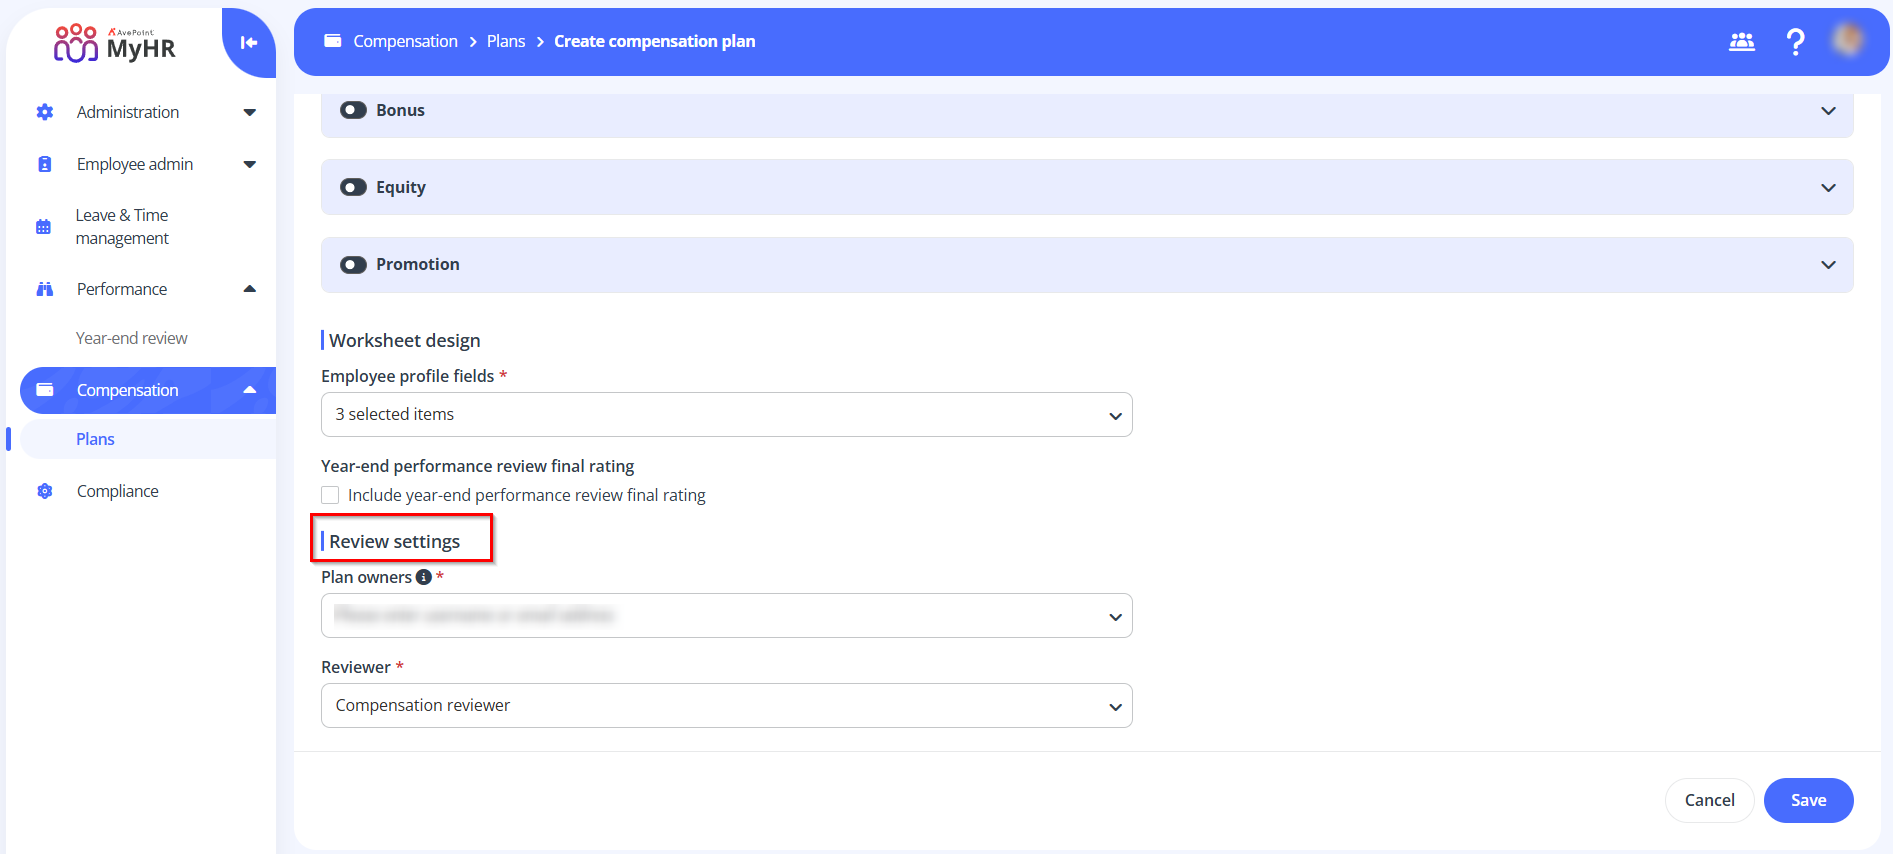Image resolution: width=1893 pixels, height=854 pixels.
Task: Expand the Employee admin menu arrow
Action: (x=250, y=164)
